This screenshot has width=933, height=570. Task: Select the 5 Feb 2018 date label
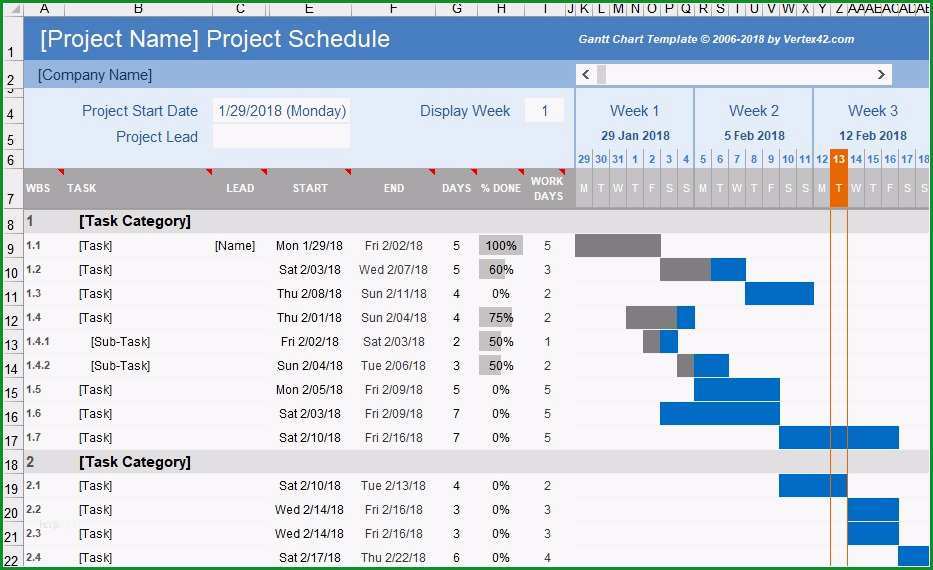point(754,136)
